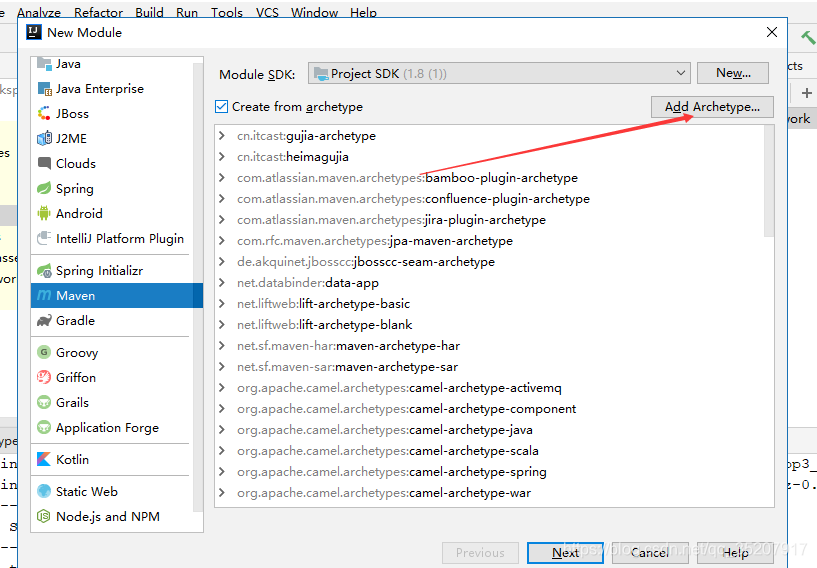Choose the Spring leaf icon
Image resolution: width=817 pixels, height=568 pixels.
tap(44, 189)
